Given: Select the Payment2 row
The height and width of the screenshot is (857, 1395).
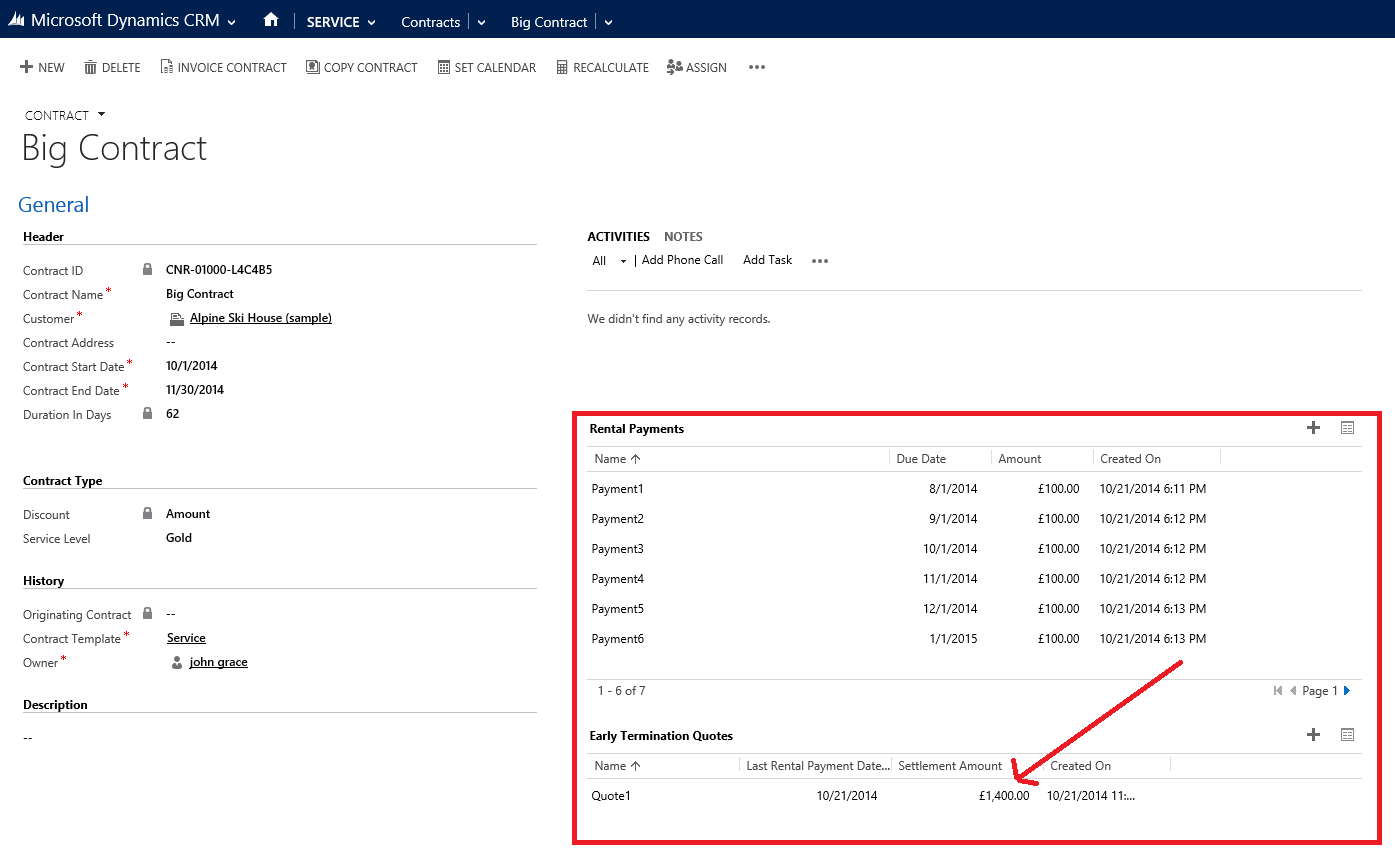Looking at the screenshot, I should click(974, 519).
